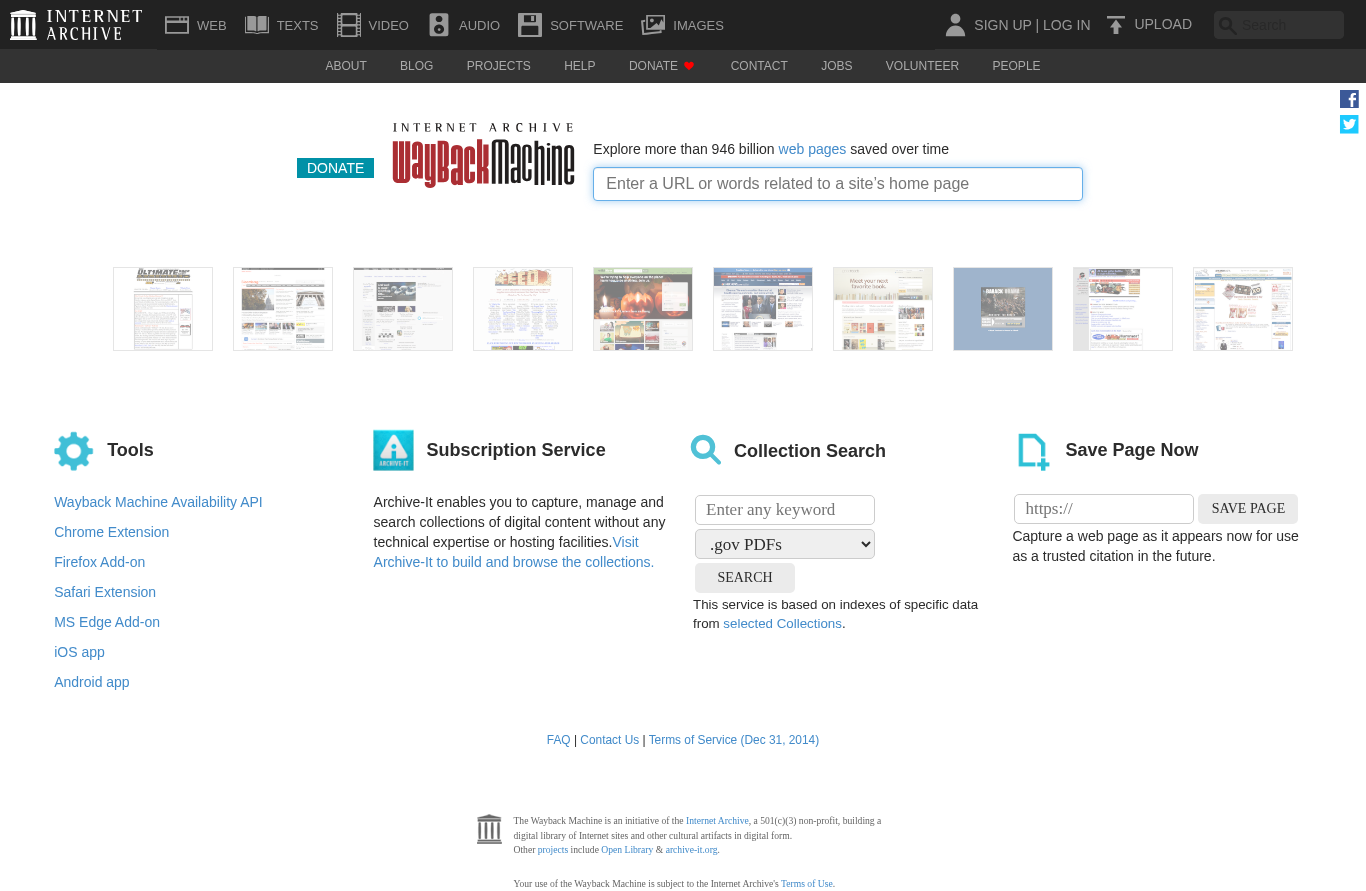
Task: Open the Software floppy disk icon
Action: coord(530,25)
